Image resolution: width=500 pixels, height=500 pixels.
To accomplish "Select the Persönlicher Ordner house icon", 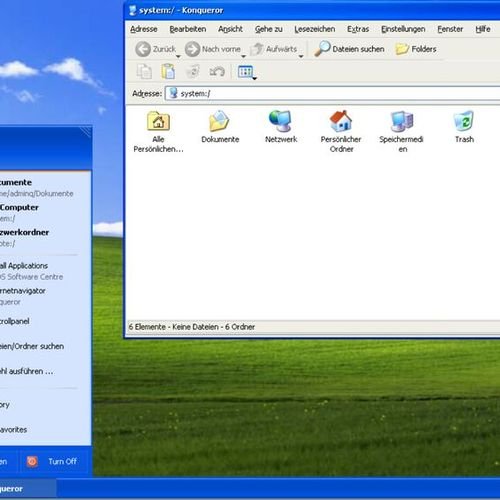I will click(x=341, y=121).
